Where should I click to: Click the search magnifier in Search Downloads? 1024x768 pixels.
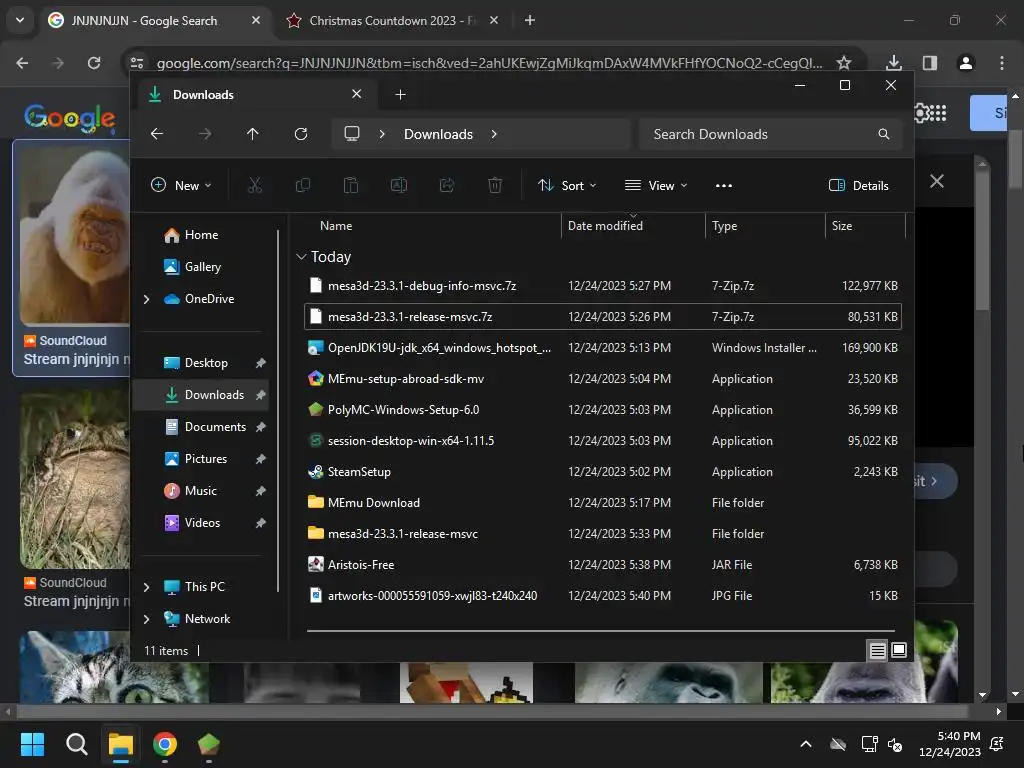884,134
